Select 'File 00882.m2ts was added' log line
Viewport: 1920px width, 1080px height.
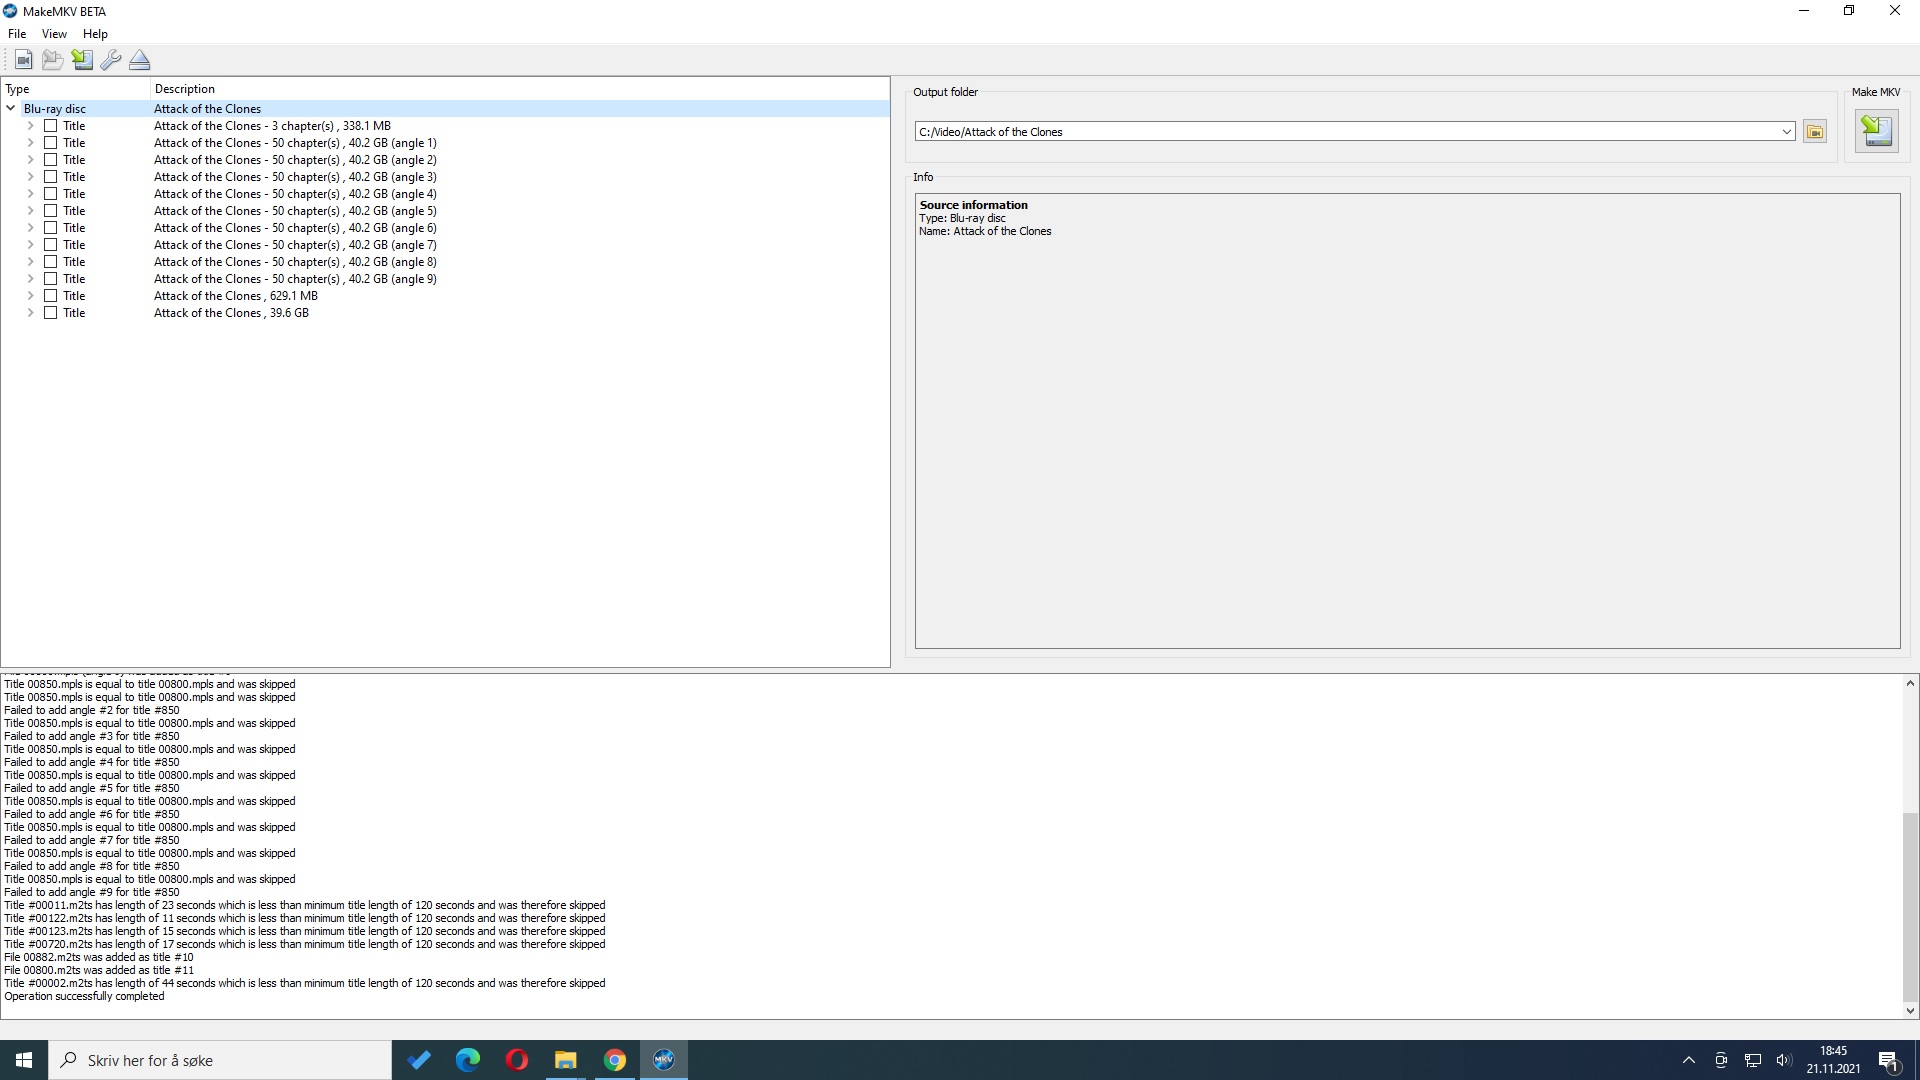pos(99,958)
